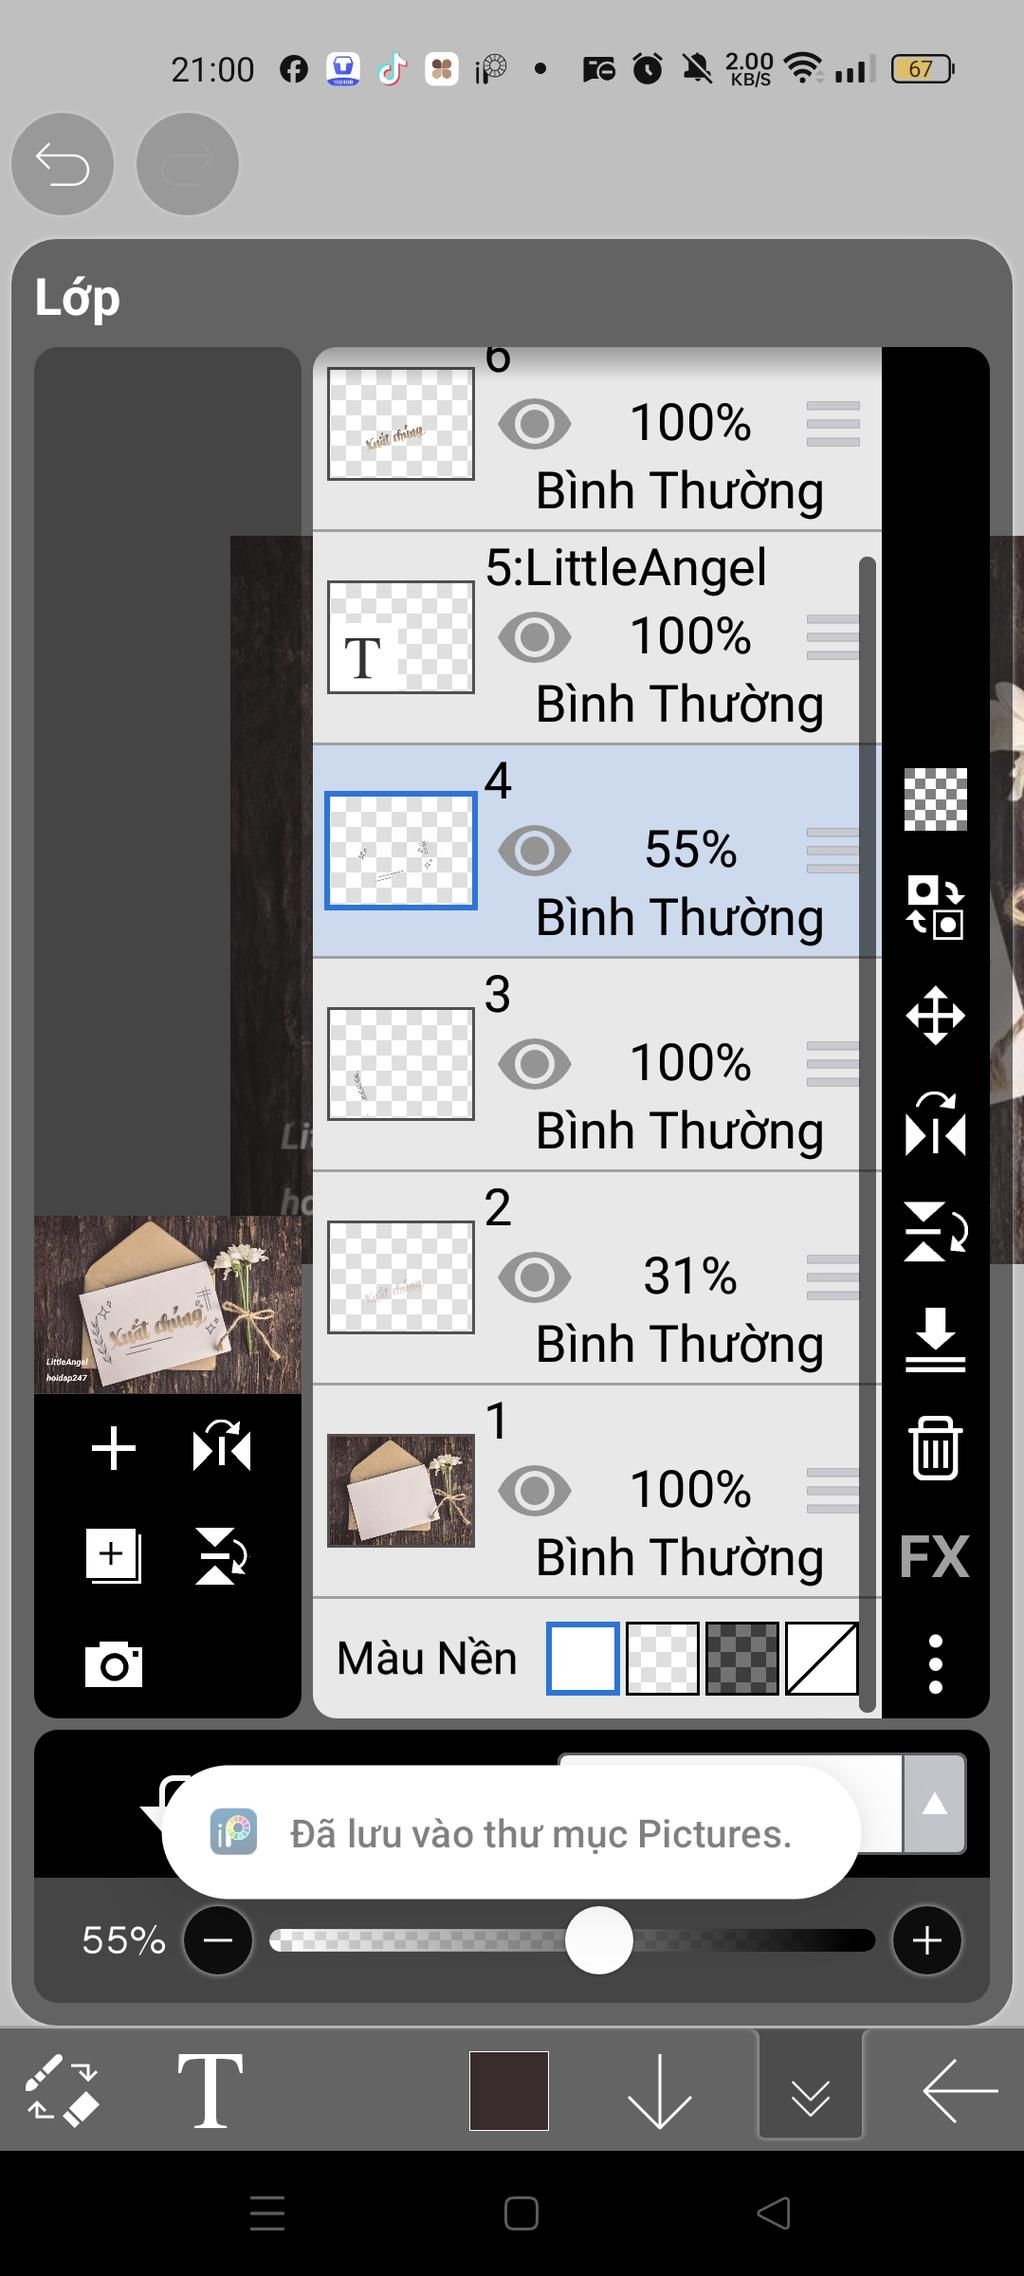
Task: Select the Text tool in bottom toolbar
Action: (210, 2091)
